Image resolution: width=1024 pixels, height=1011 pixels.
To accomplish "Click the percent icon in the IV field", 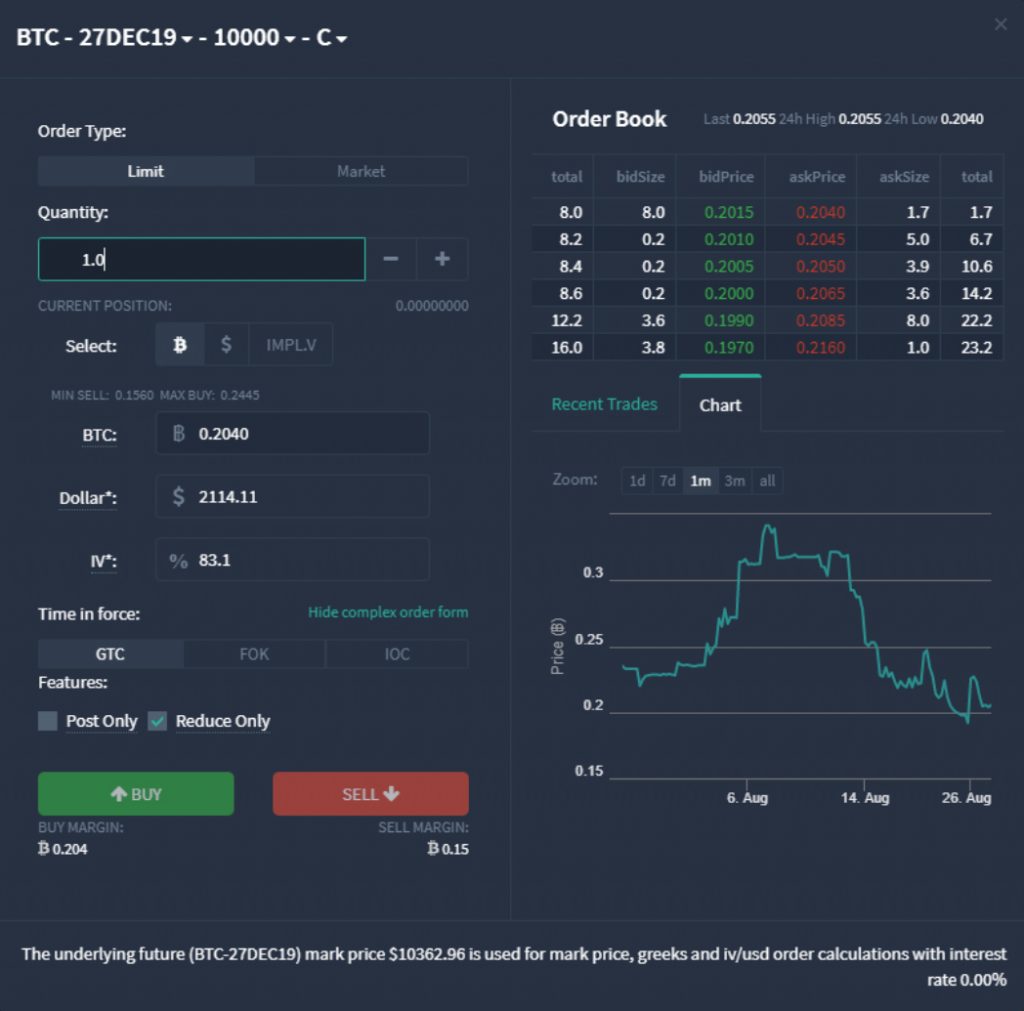I will pos(177,559).
